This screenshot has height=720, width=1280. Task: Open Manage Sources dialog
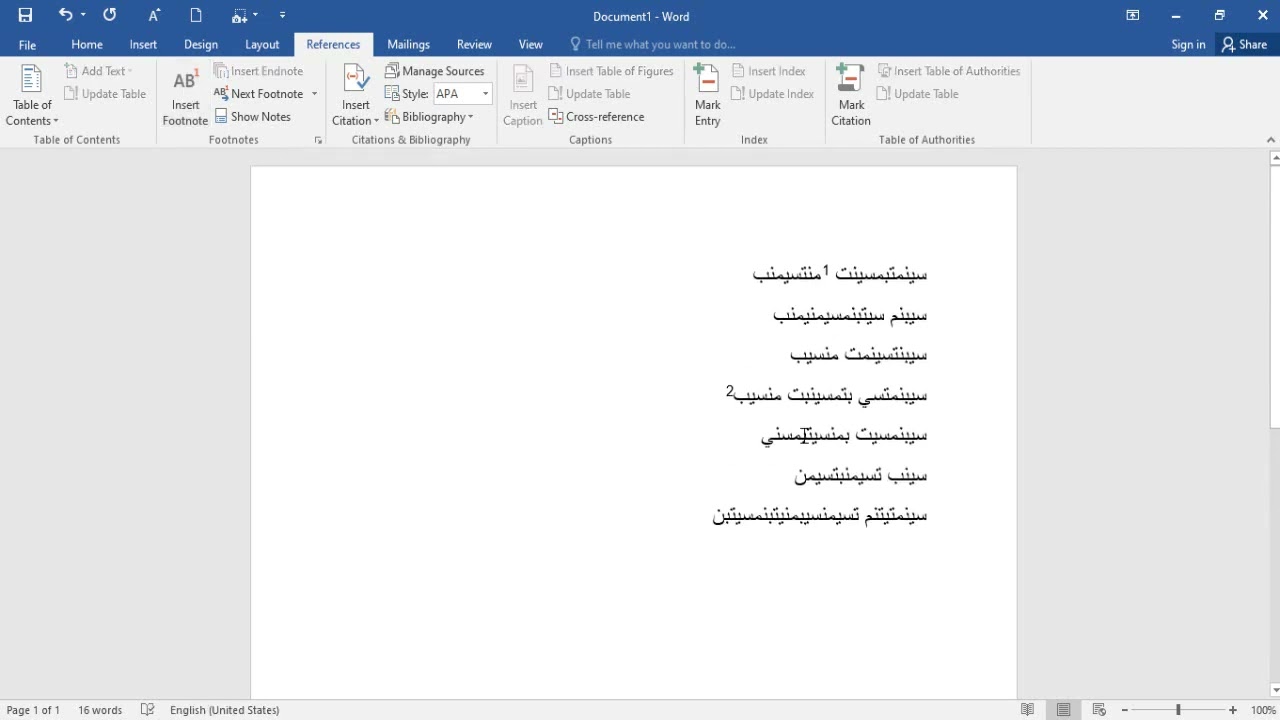(x=434, y=71)
